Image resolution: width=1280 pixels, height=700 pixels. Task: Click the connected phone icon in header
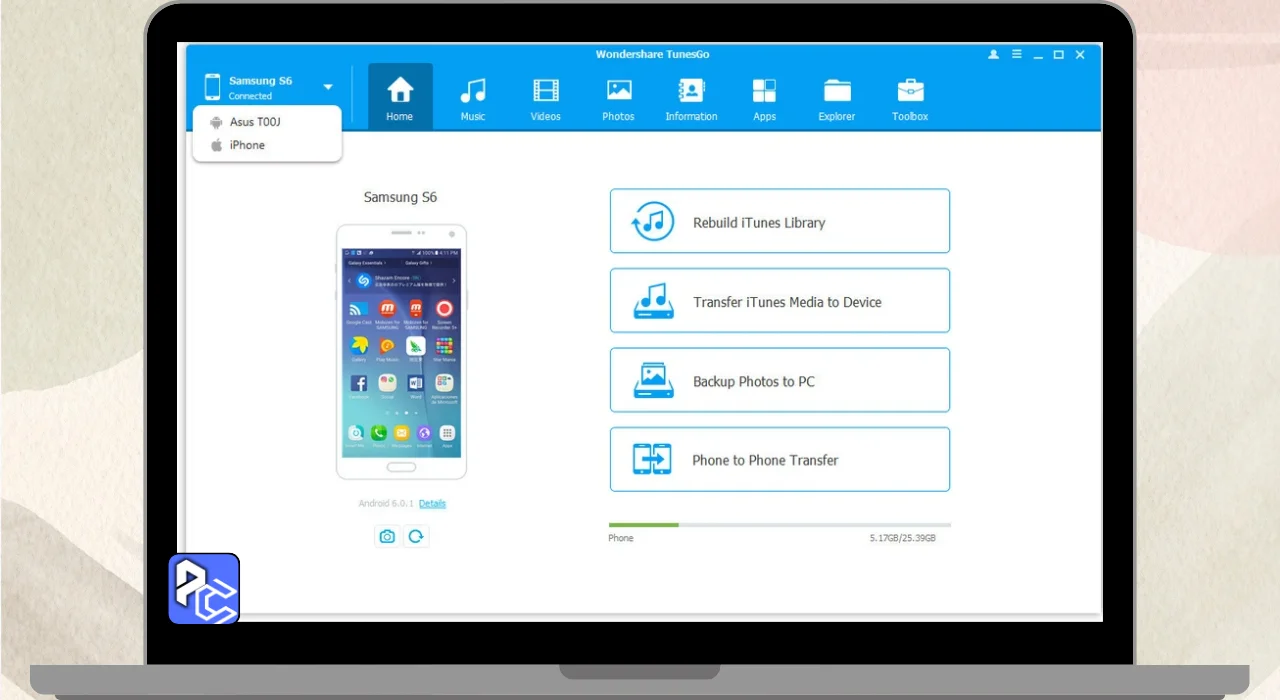(x=212, y=87)
